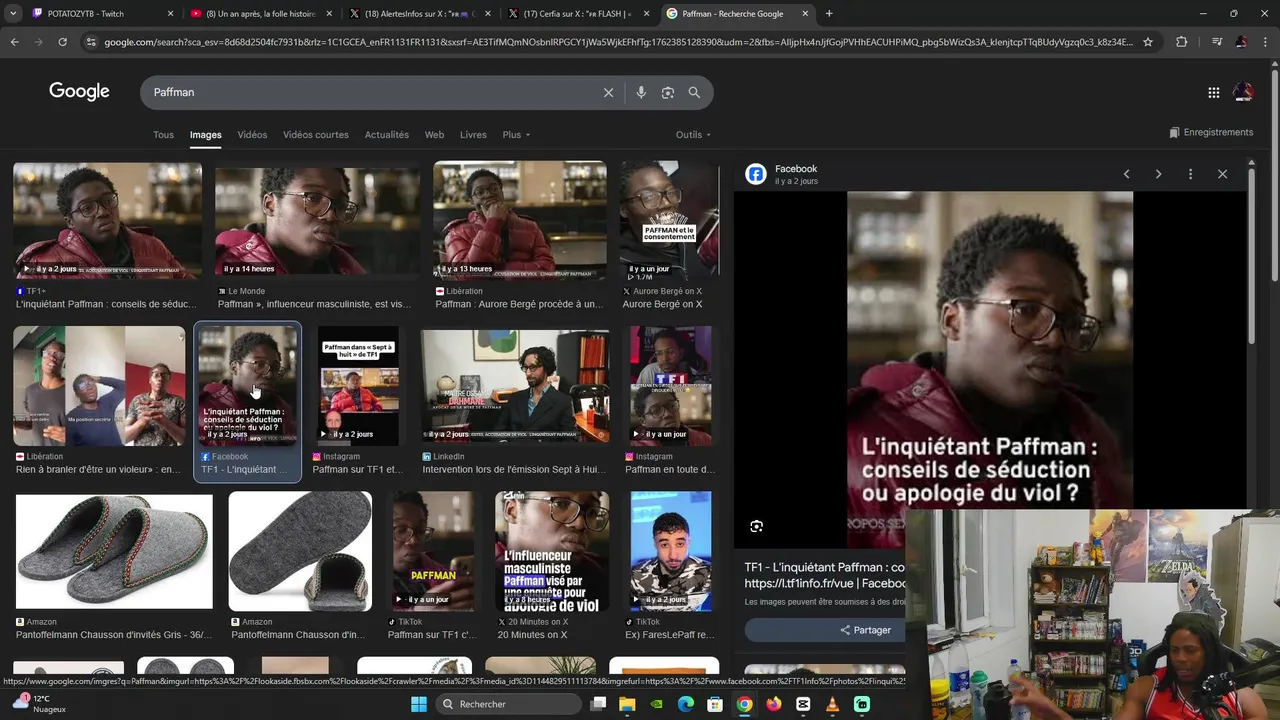Switch to the Livres tab
1280x720 pixels.
click(473, 135)
